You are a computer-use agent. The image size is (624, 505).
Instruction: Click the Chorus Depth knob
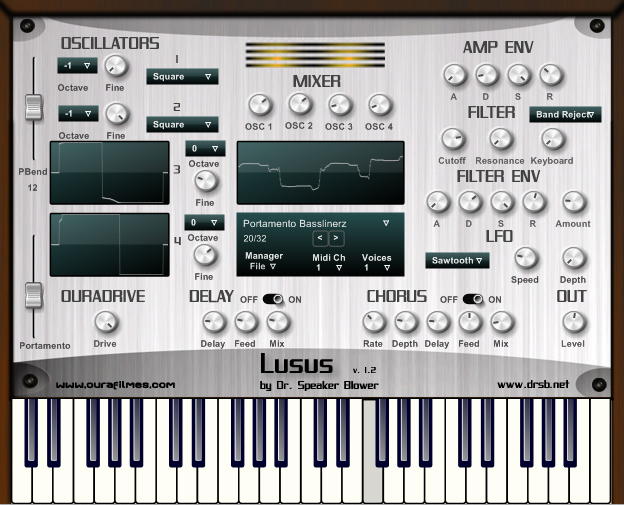click(406, 322)
